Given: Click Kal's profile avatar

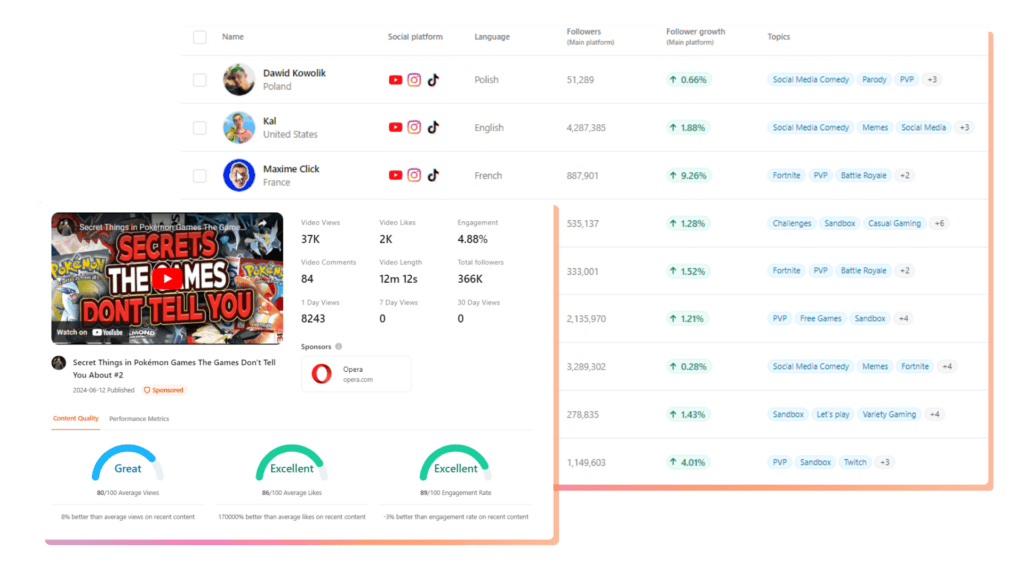Looking at the screenshot, I should click(239, 127).
